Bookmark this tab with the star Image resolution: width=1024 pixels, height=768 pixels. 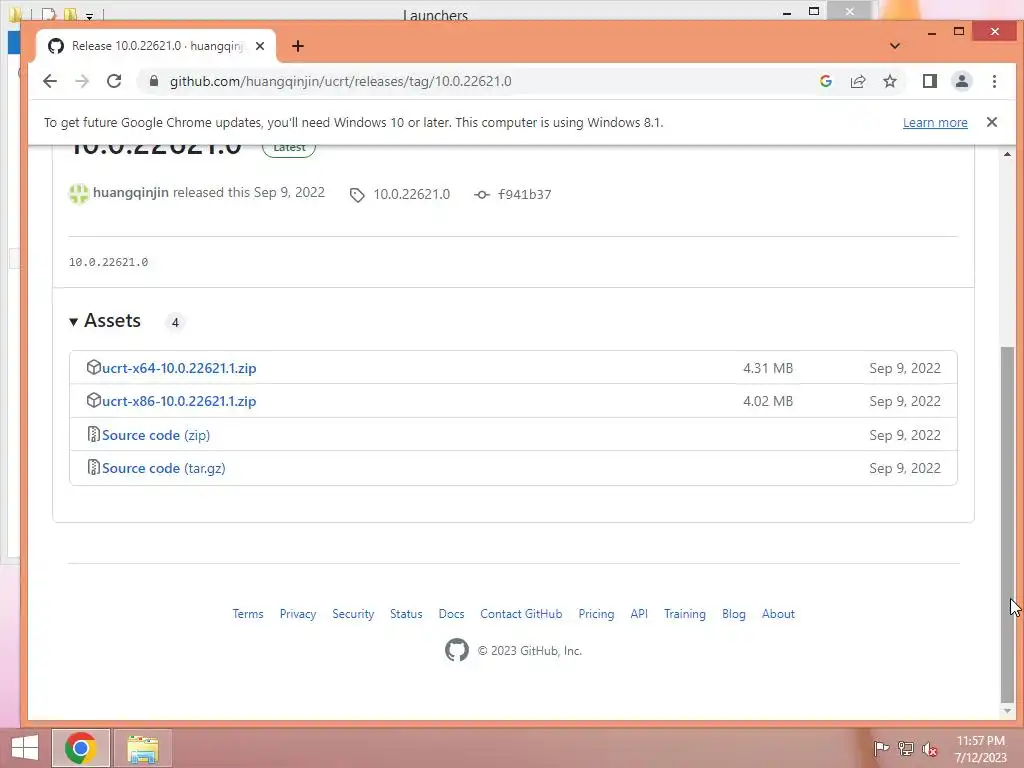point(889,81)
